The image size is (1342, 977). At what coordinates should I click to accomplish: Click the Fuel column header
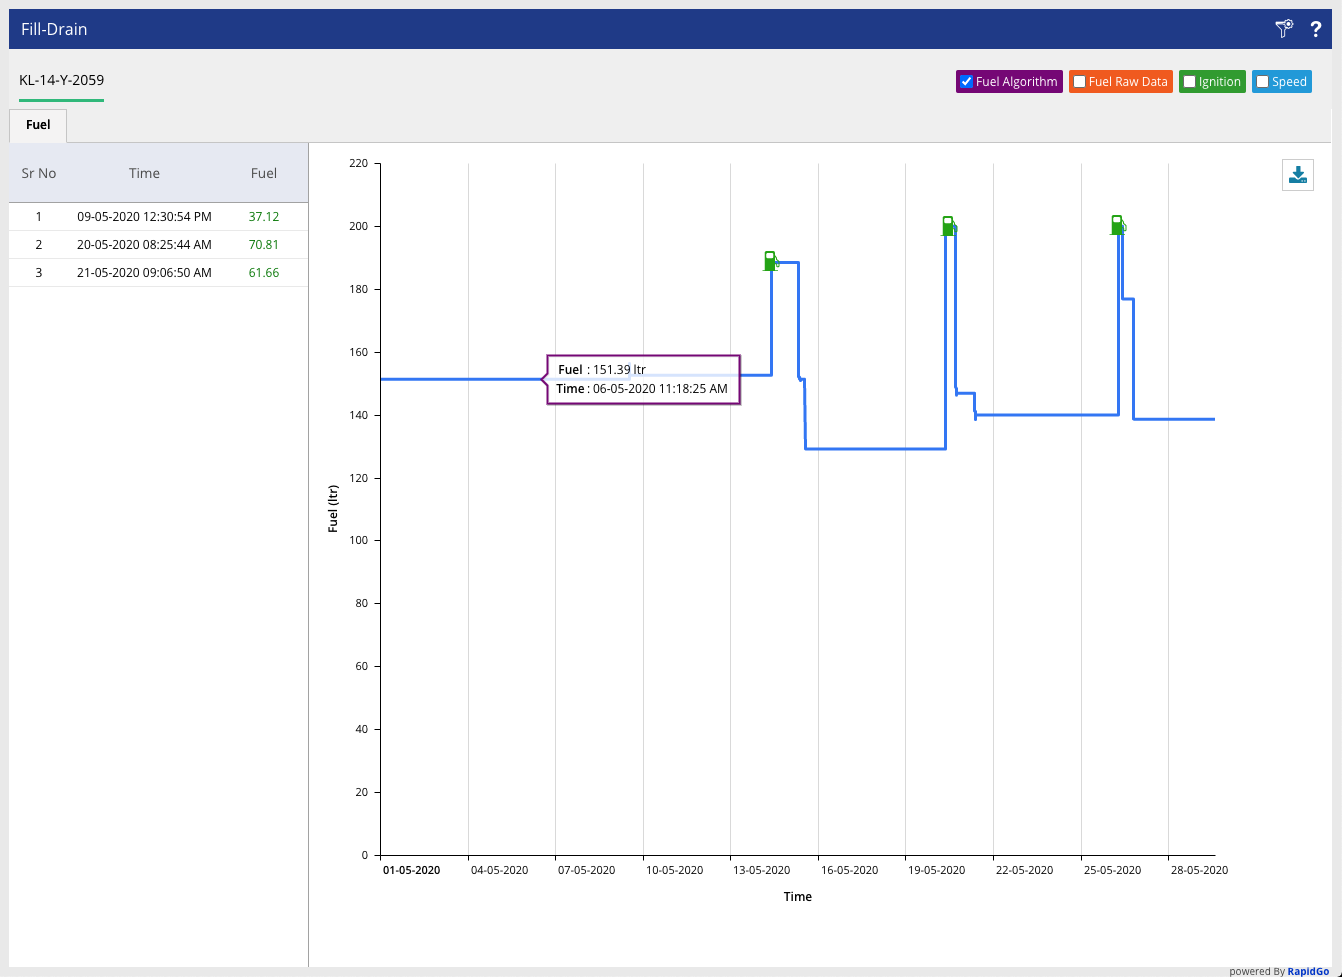[x=263, y=173]
